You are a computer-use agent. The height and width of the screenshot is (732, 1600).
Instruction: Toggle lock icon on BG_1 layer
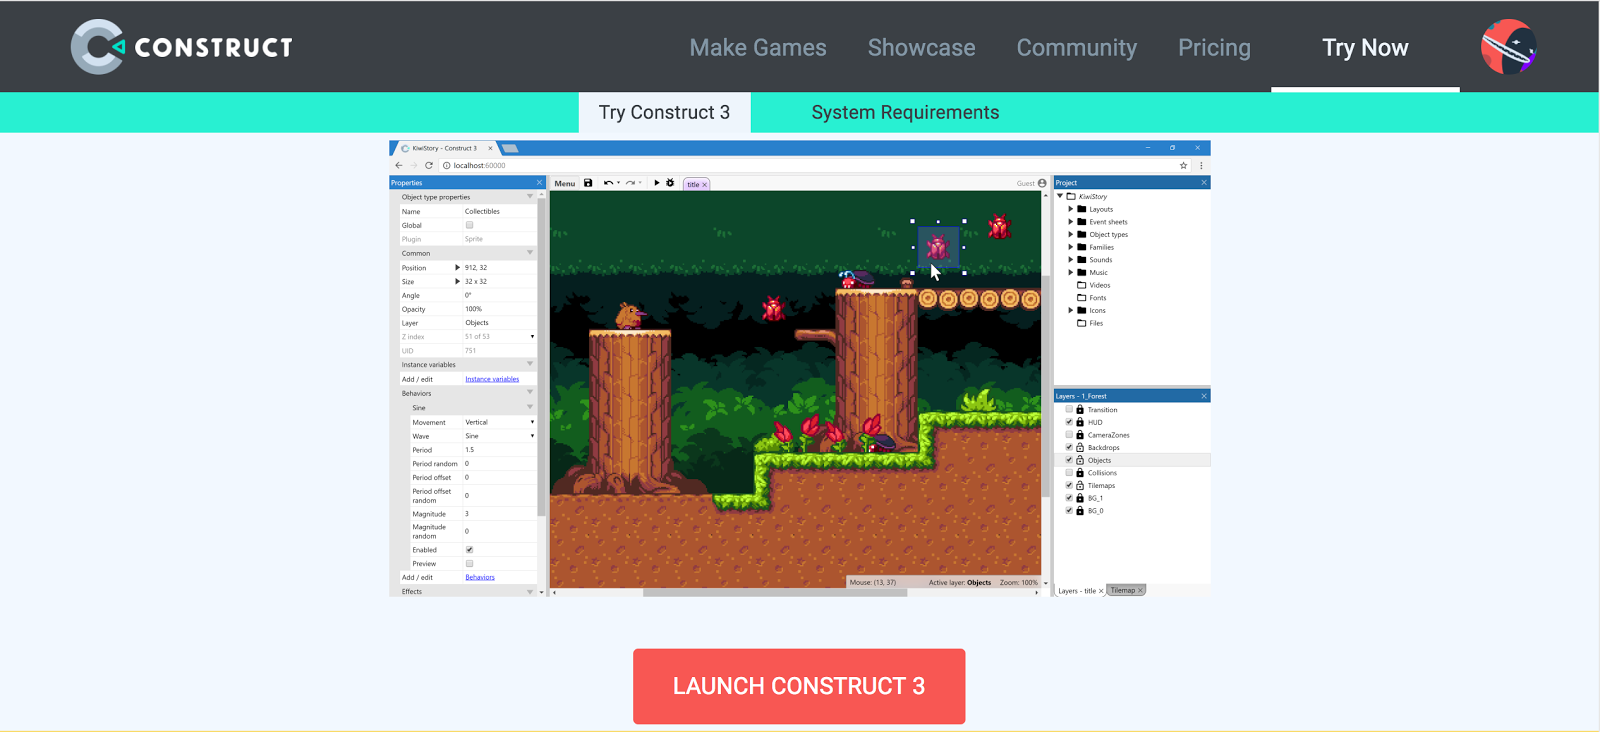click(1080, 498)
